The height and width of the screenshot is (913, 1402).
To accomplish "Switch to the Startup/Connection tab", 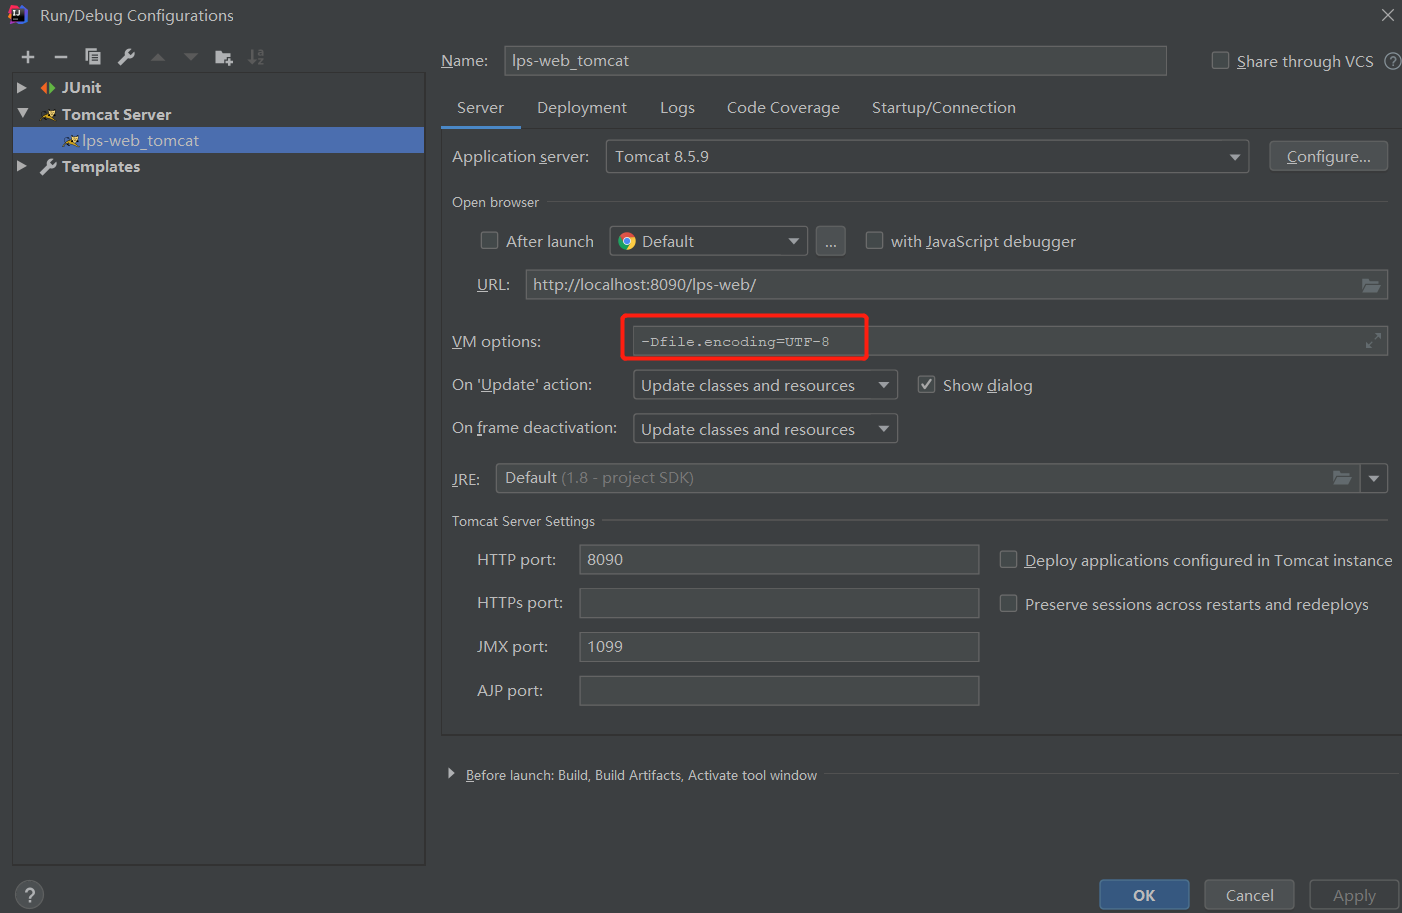I will click(944, 108).
